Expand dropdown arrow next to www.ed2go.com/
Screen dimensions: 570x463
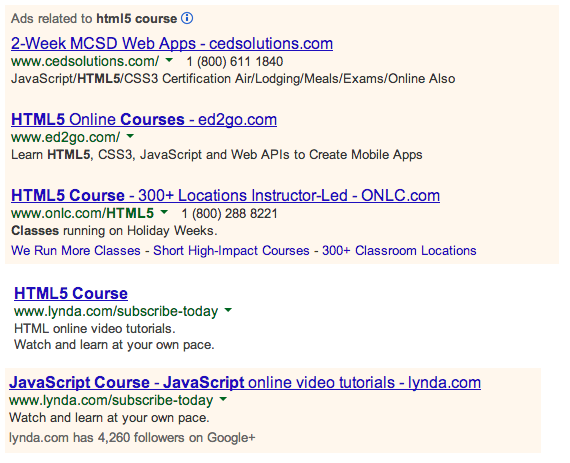coord(130,136)
